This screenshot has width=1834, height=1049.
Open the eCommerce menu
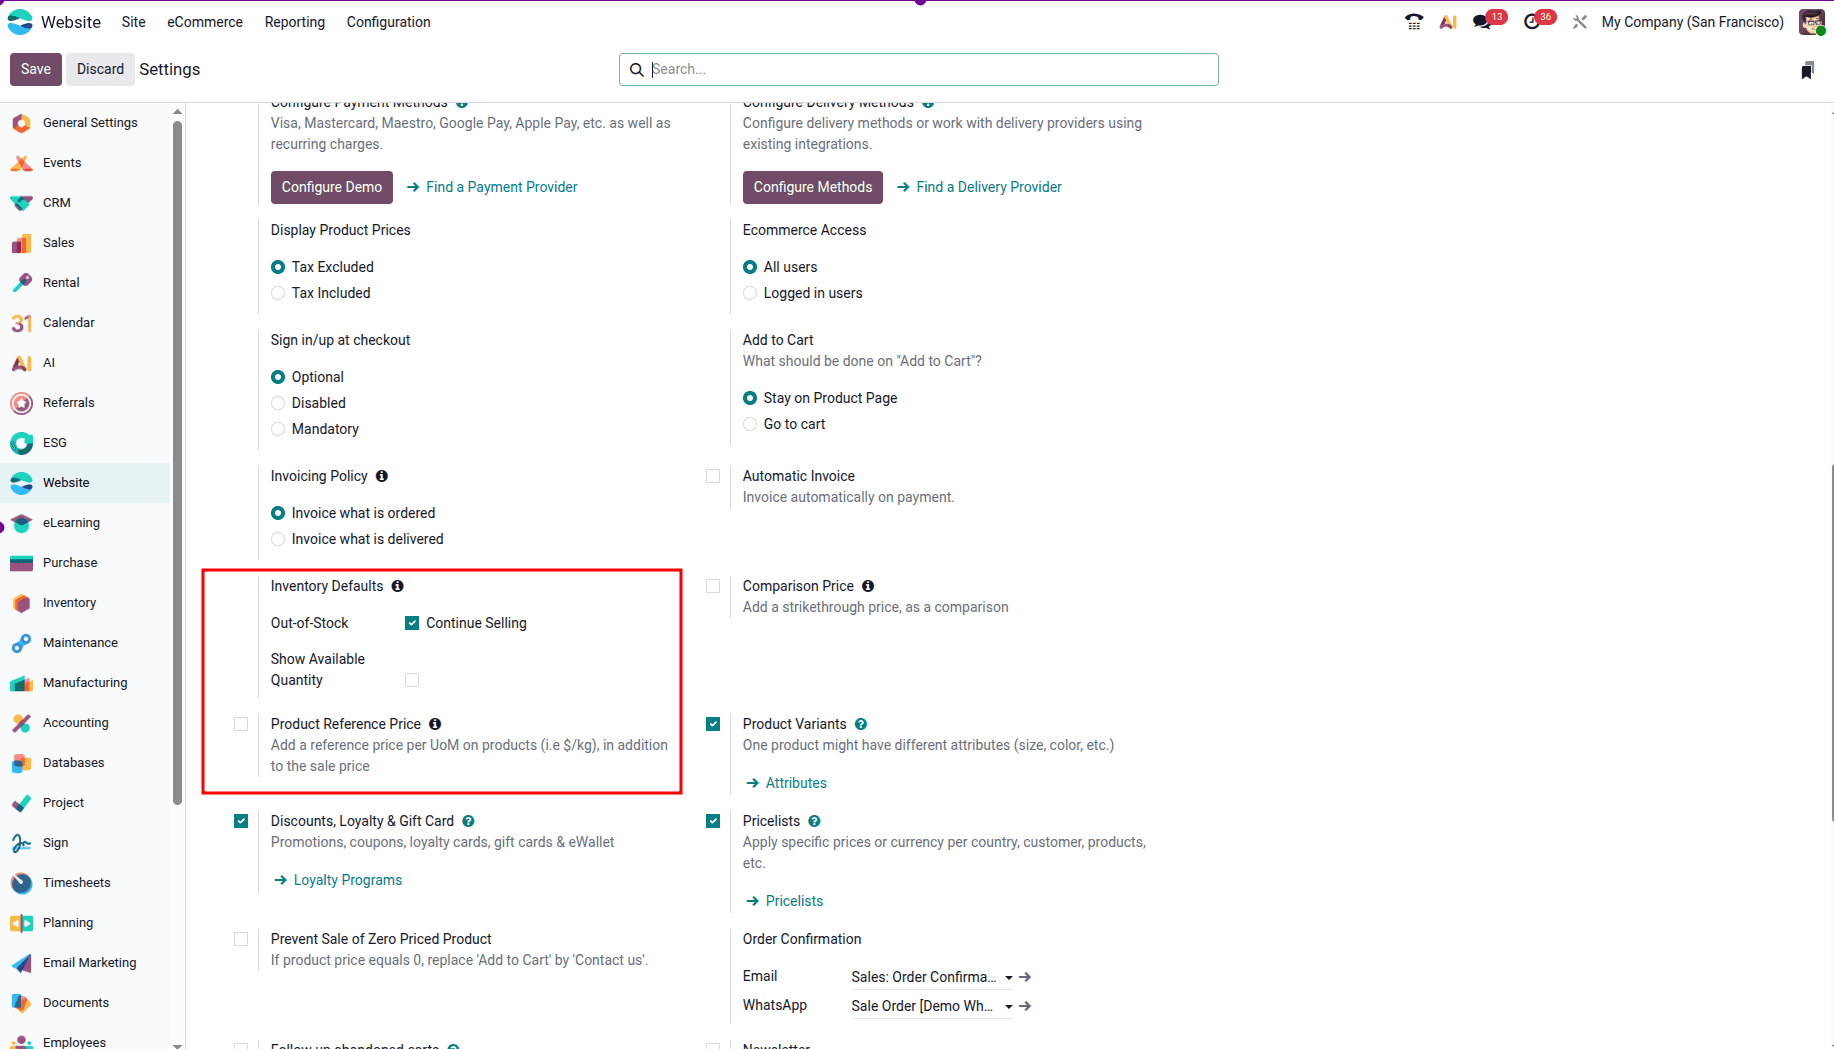(x=205, y=22)
